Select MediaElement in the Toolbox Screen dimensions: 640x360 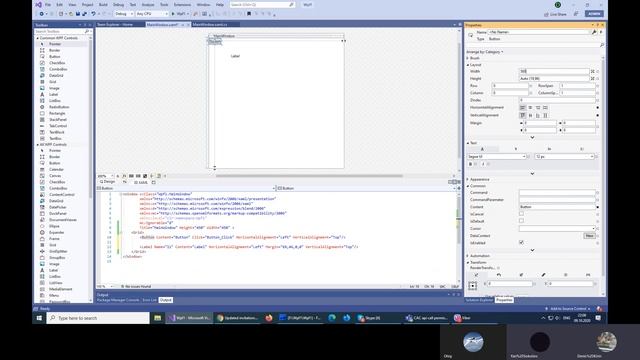(x=60, y=289)
